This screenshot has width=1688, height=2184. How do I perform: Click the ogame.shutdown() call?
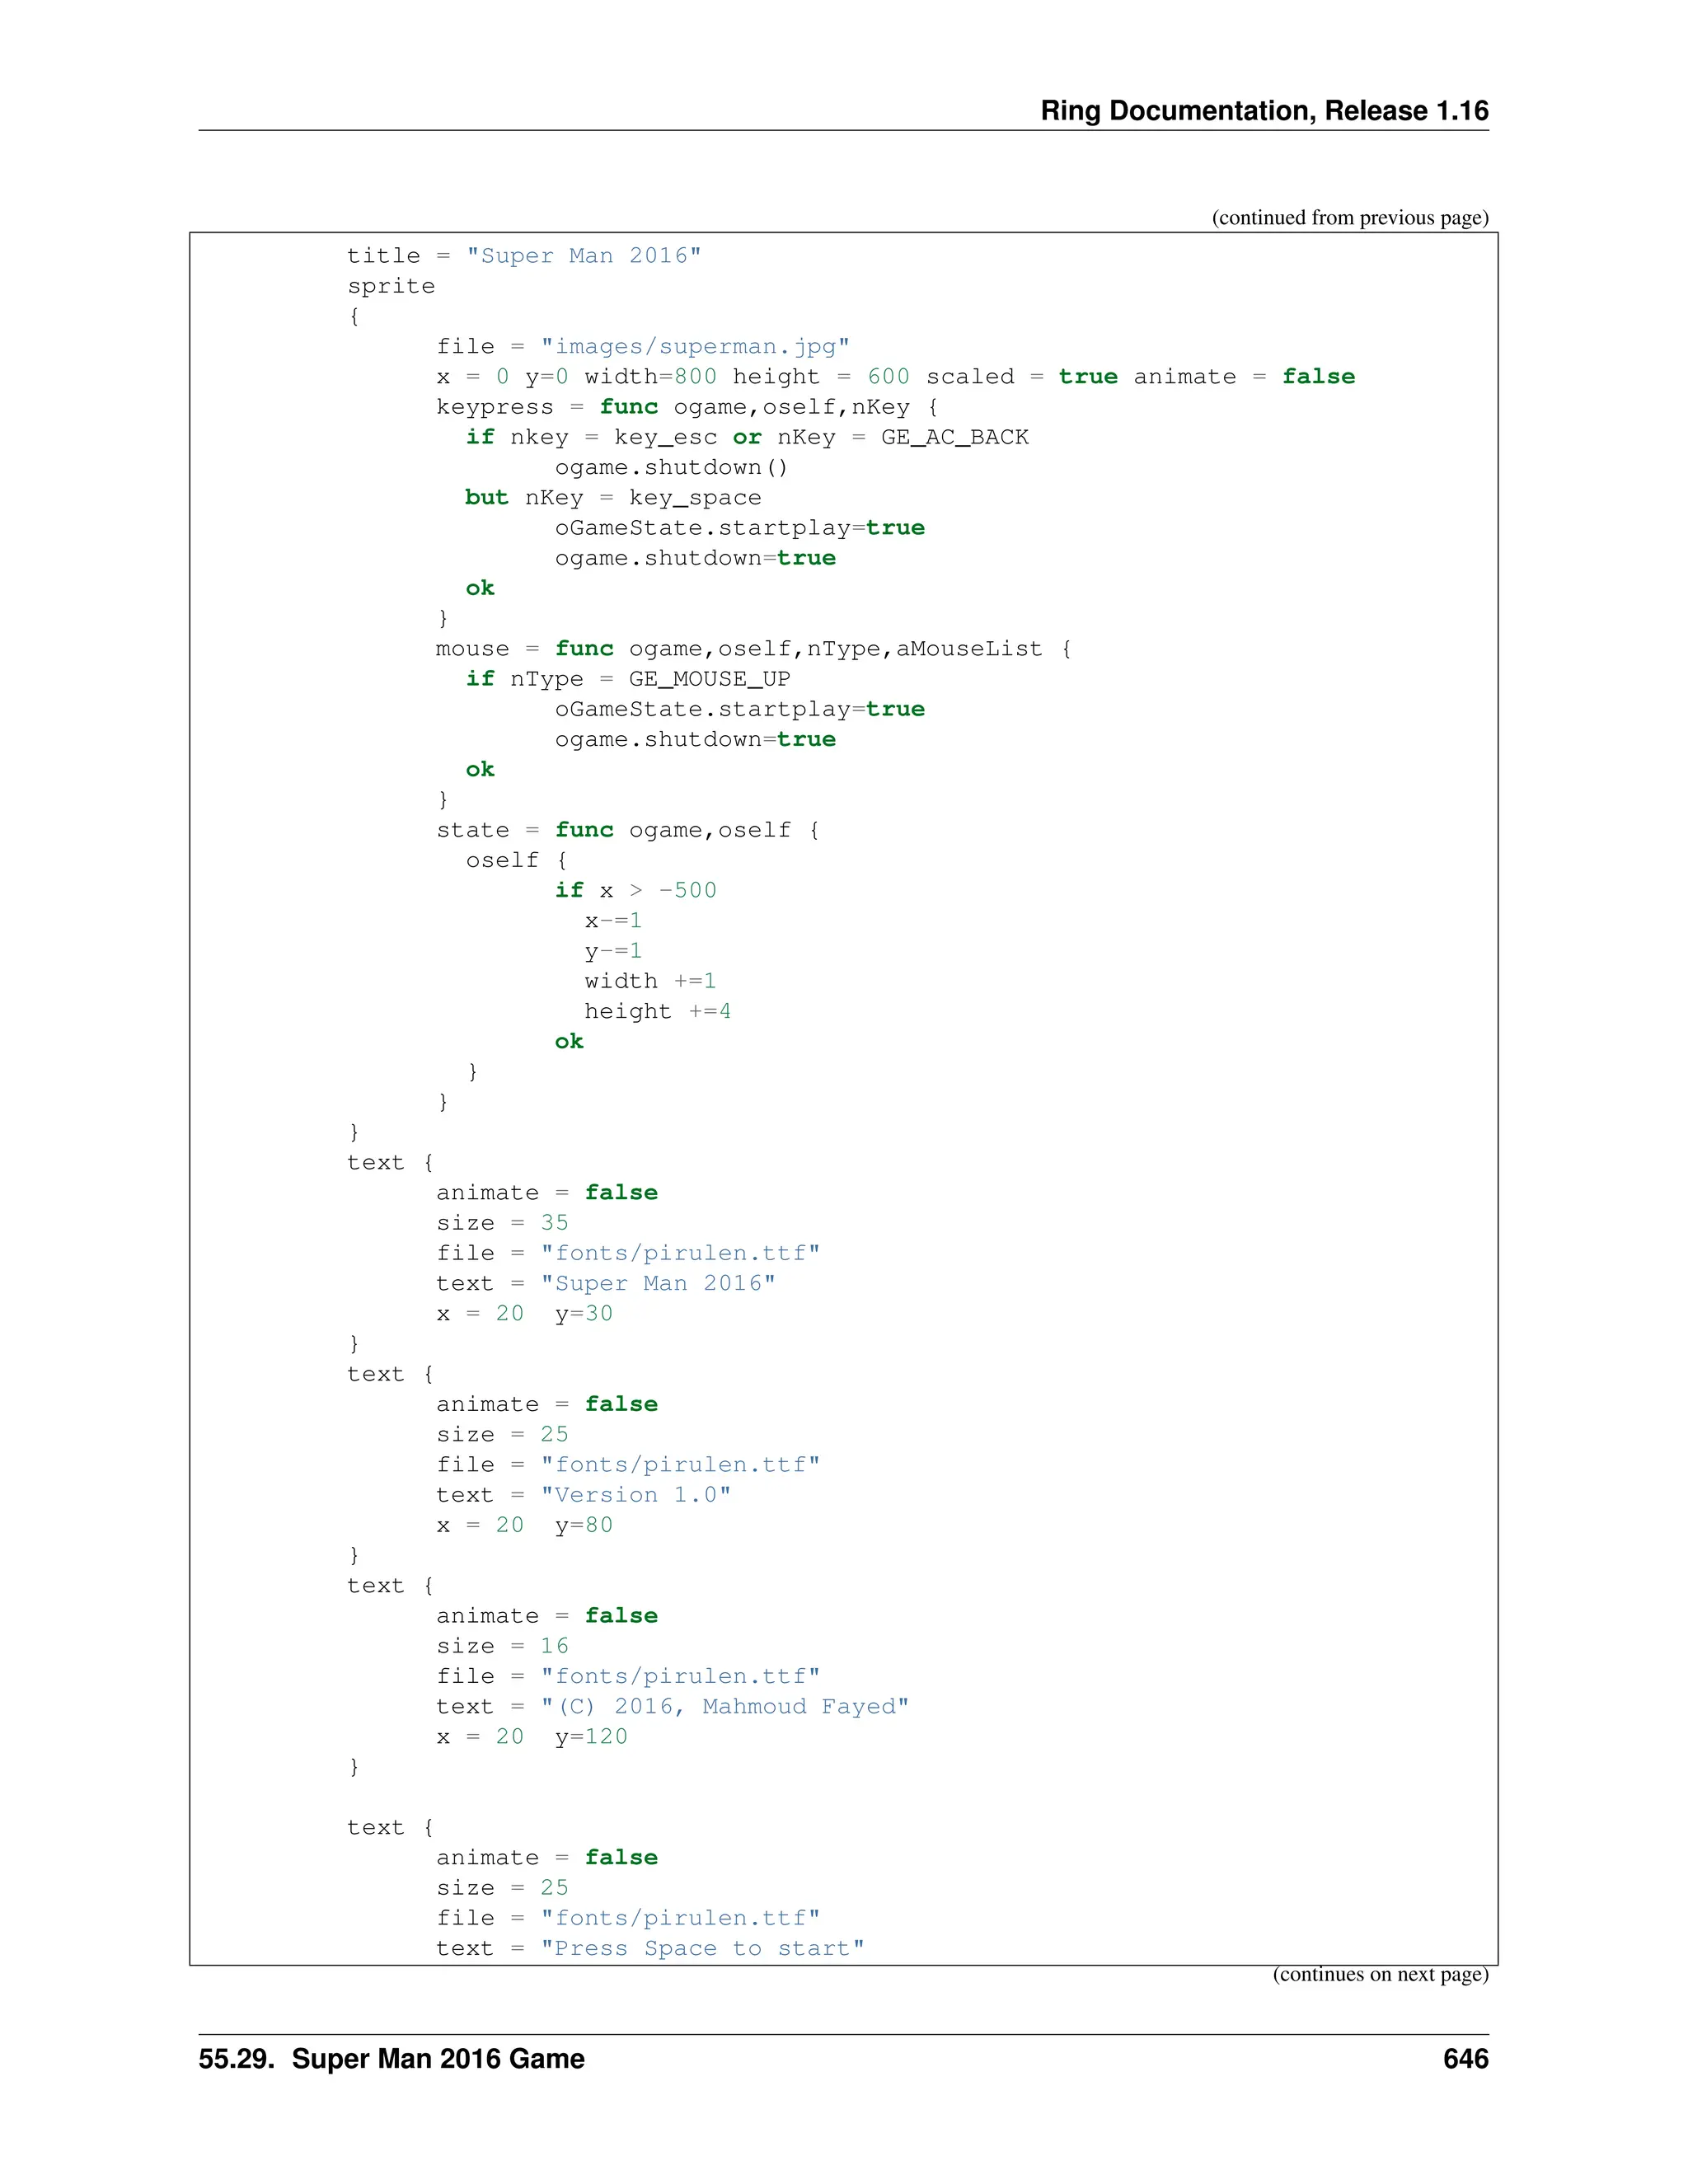(671, 468)
